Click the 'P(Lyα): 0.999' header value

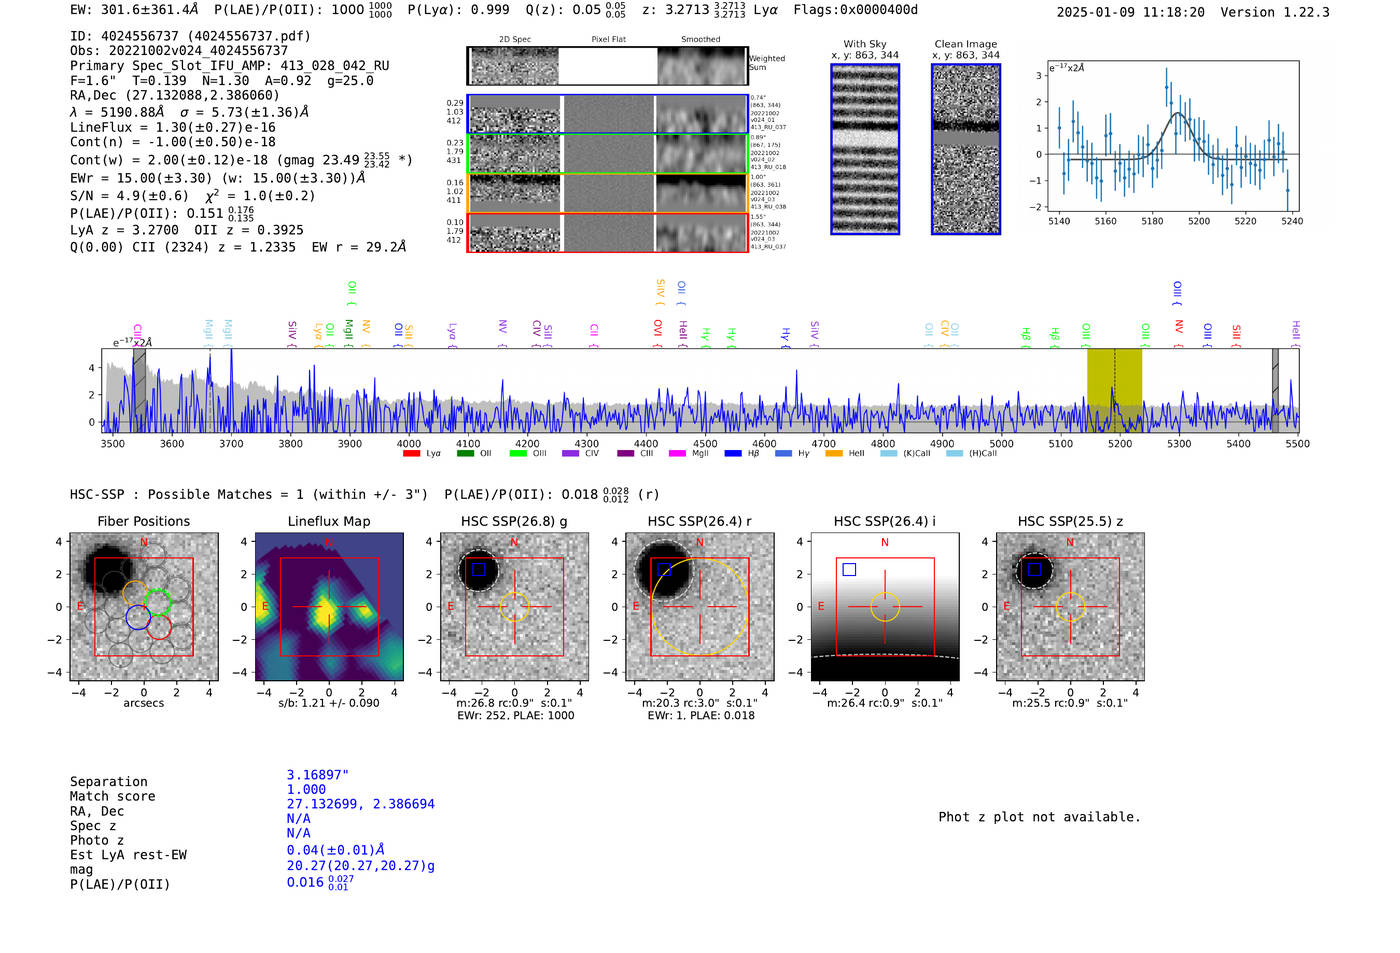coord(459,10)
